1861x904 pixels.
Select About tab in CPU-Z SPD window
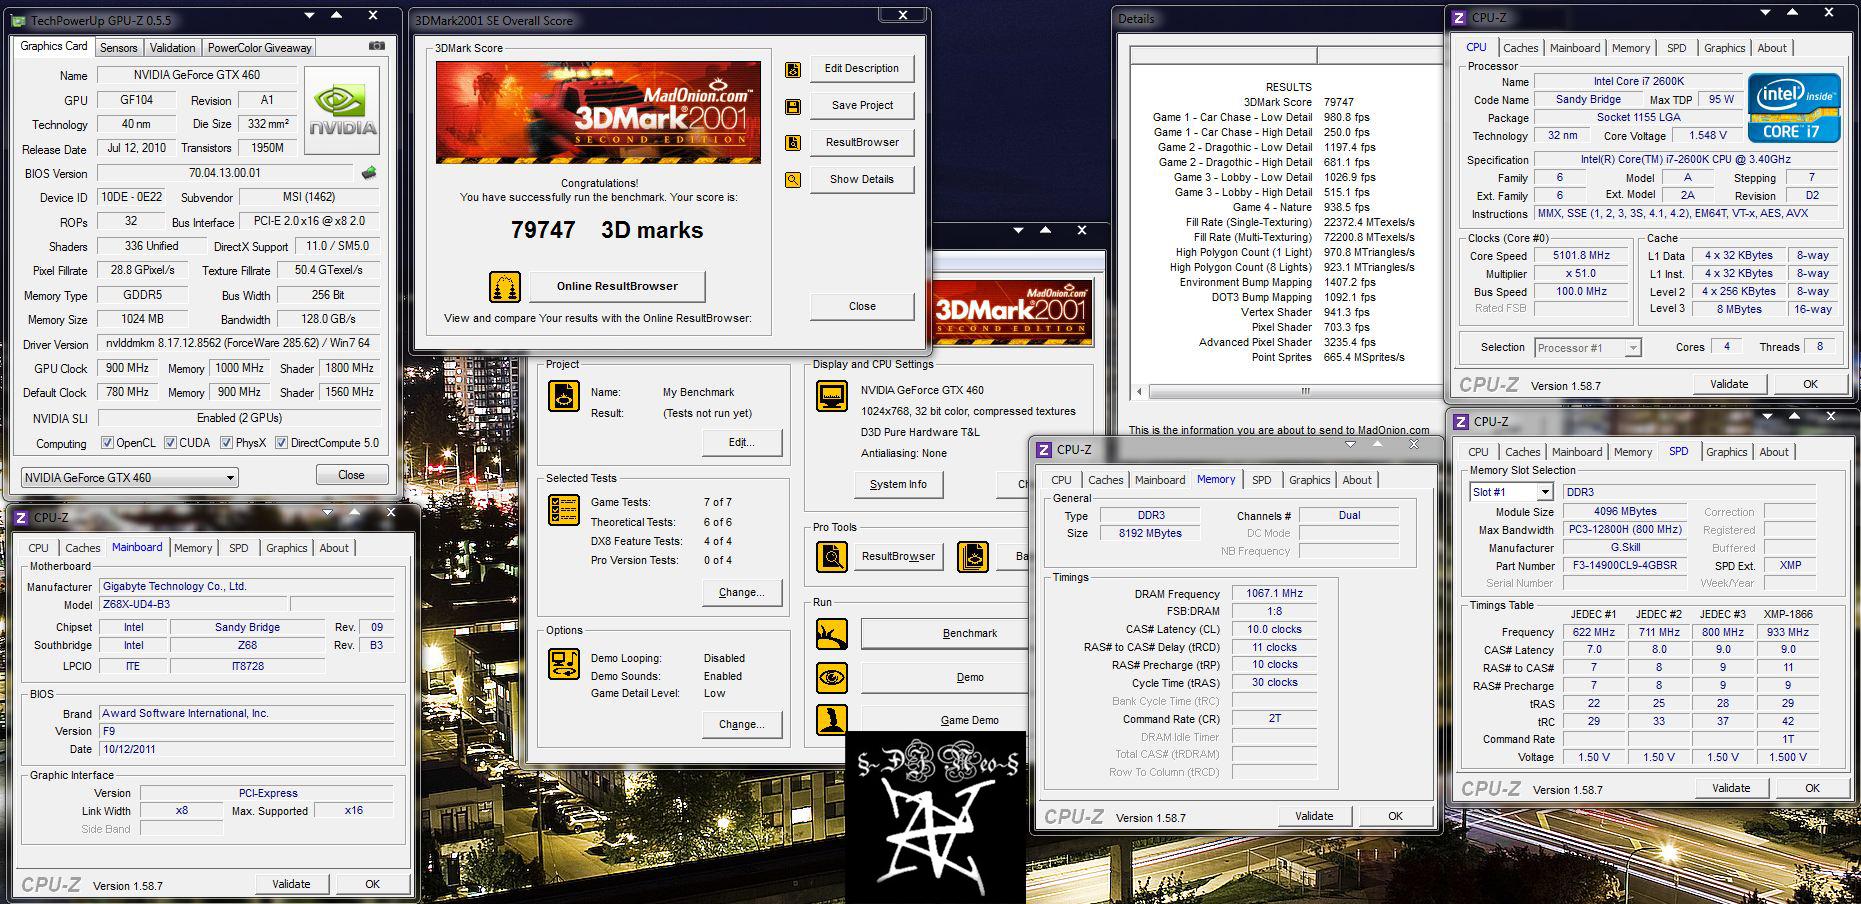click(x=1774, y=452)
